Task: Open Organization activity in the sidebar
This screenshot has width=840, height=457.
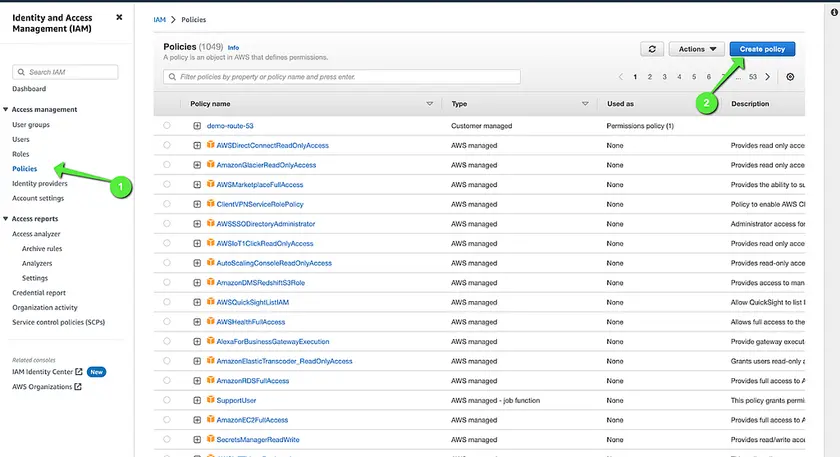Action: pos(44,308)
